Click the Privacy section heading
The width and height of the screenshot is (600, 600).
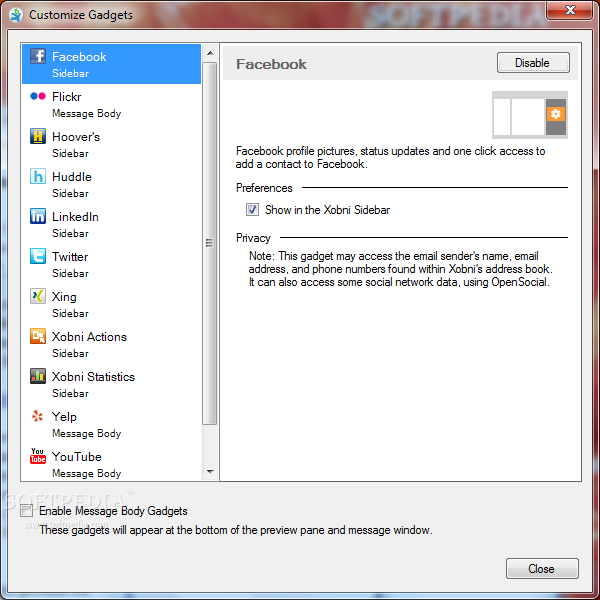[x=253, y=238]
